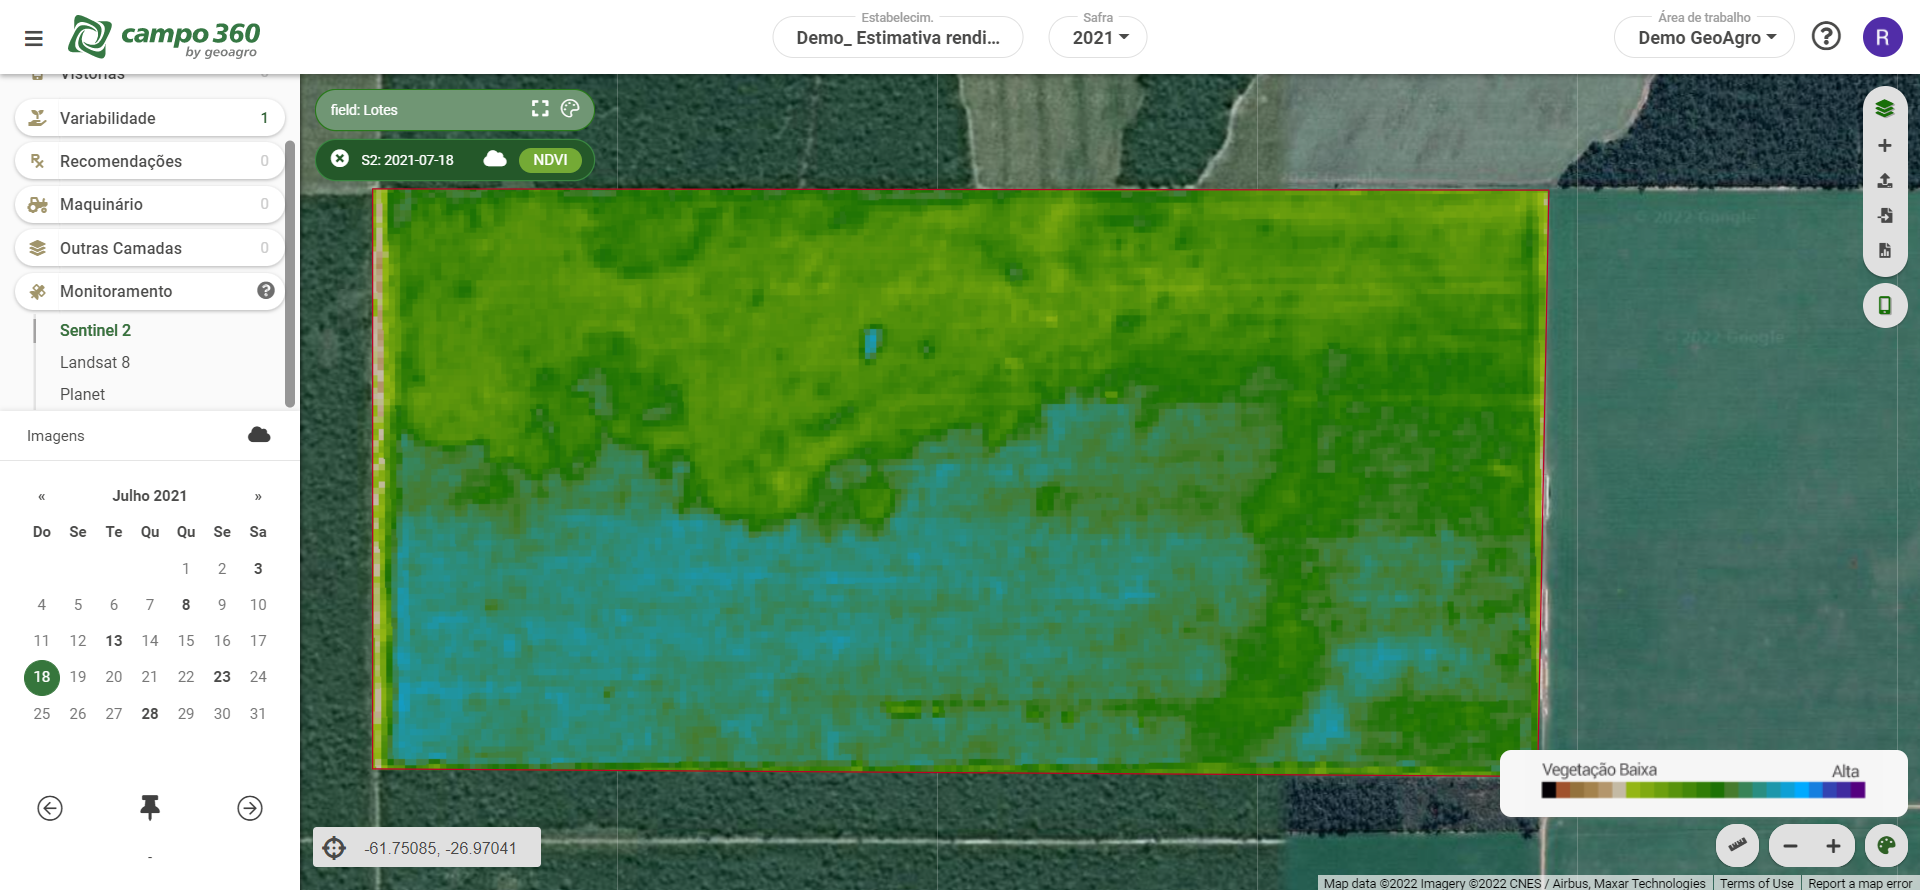
Task: Open the hamburger menu
Action: pos(34,38)
